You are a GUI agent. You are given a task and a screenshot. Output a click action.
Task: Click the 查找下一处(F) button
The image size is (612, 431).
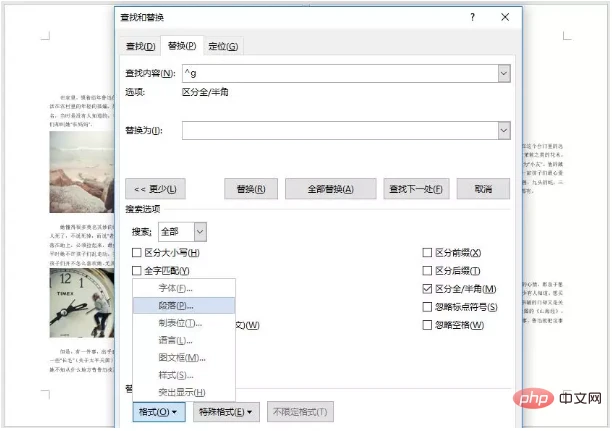coord(416,189)
